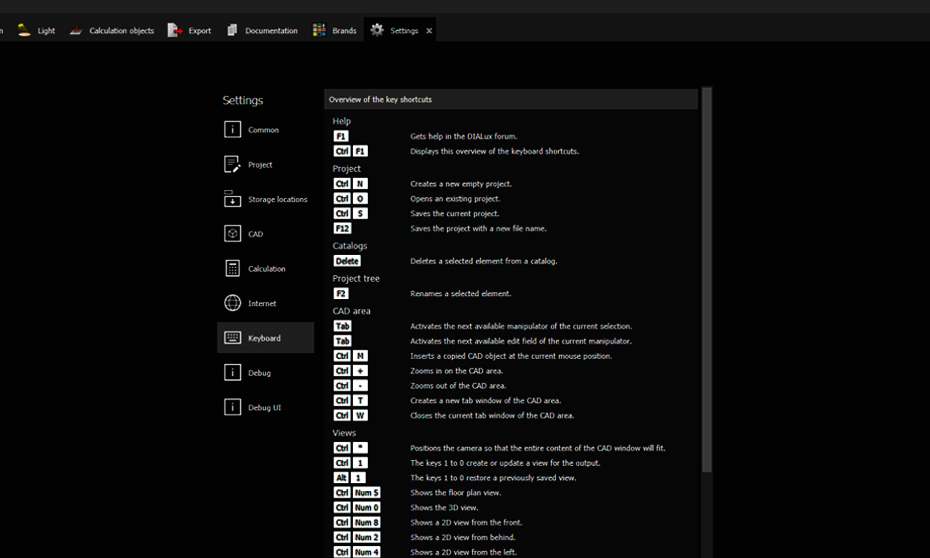Viewport: 930px width, 558px height.
Task: Click the Debug UI icon
Action: coord(232,408)
